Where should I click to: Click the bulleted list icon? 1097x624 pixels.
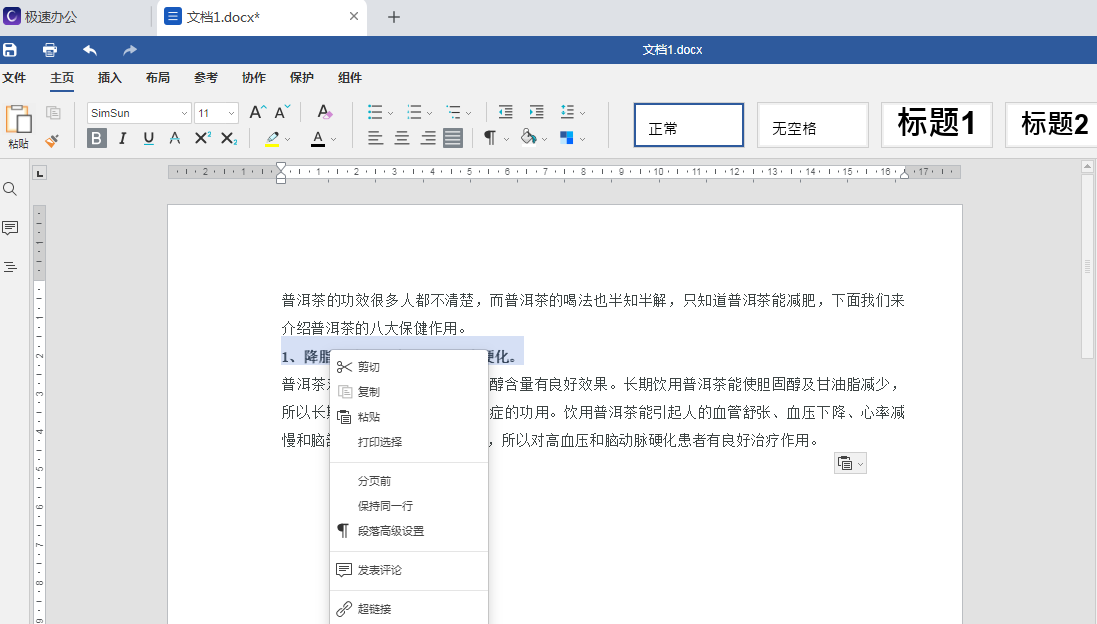[375, 112]
